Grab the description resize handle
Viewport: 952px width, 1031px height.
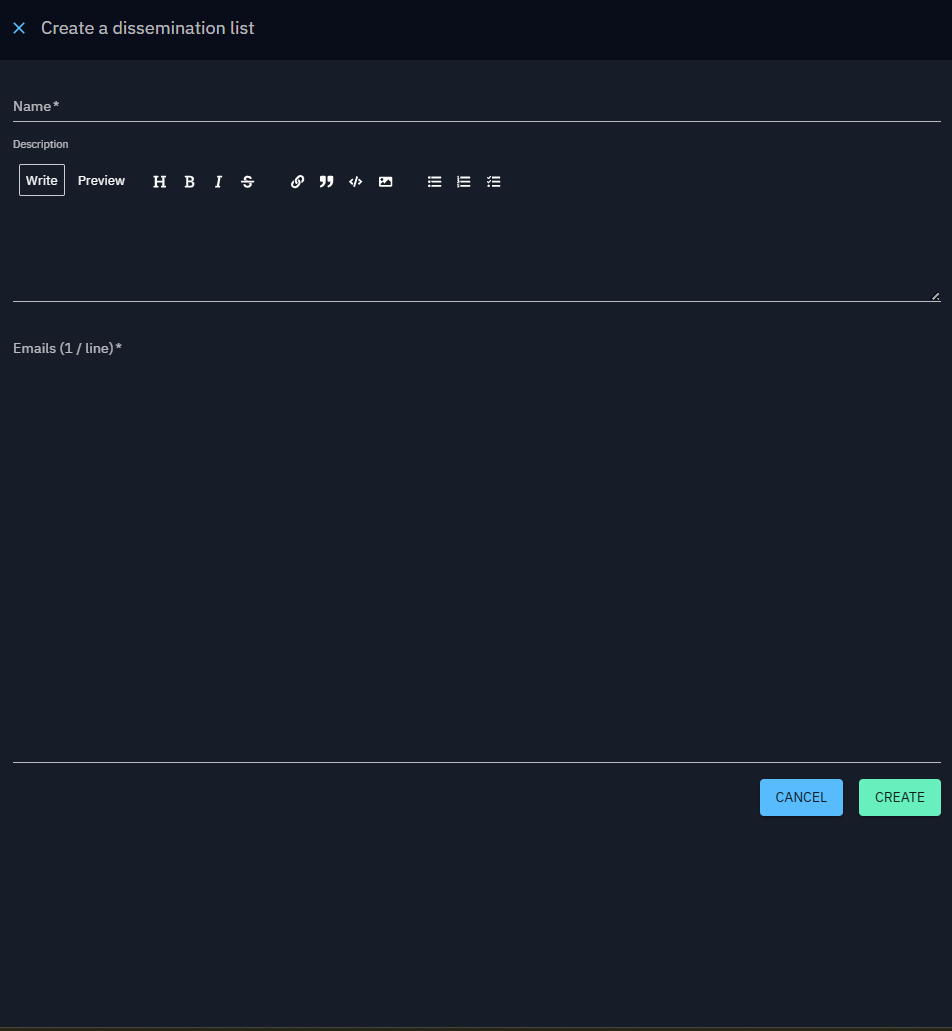[935, 296]
